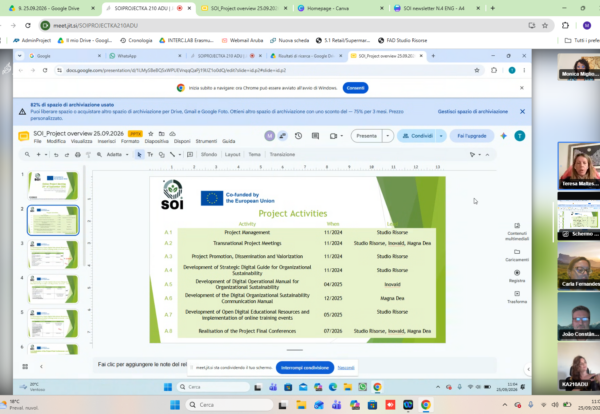Image resolution: width=600 pixels, height=414 pixels.
Task: Star the SOI_Project overview presentation
Action: click(x=151, y=134)
